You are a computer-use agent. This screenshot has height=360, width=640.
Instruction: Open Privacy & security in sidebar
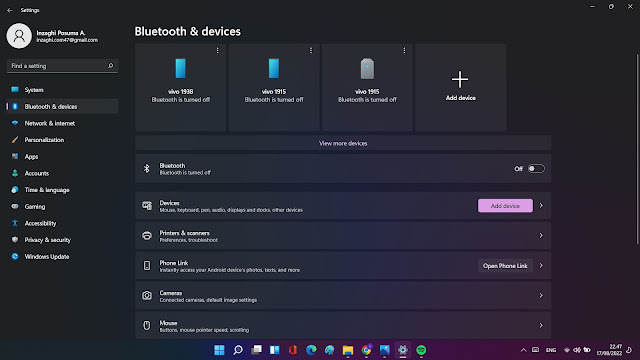(62, 240)
